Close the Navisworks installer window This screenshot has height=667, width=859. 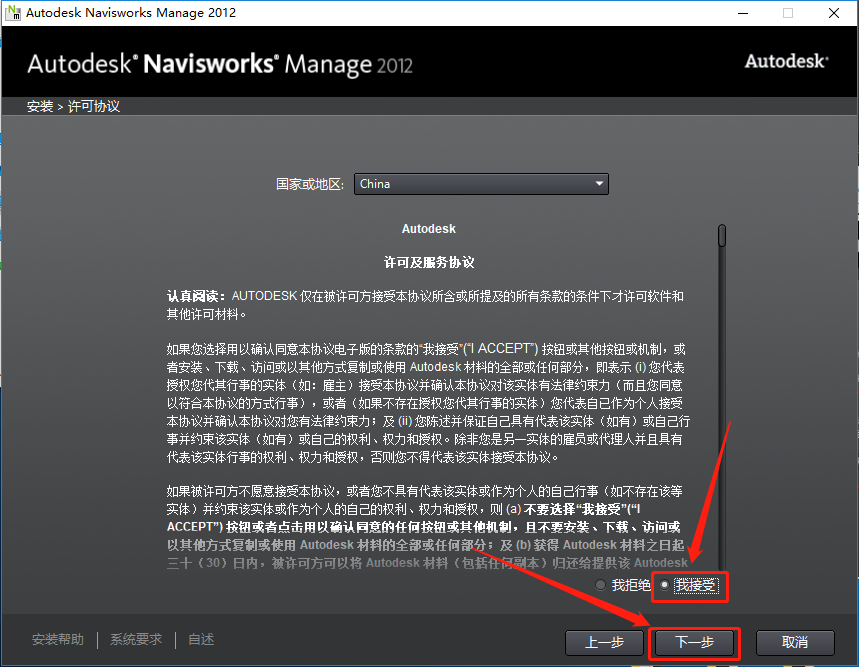pyautogui.click(x=834, y=13)
